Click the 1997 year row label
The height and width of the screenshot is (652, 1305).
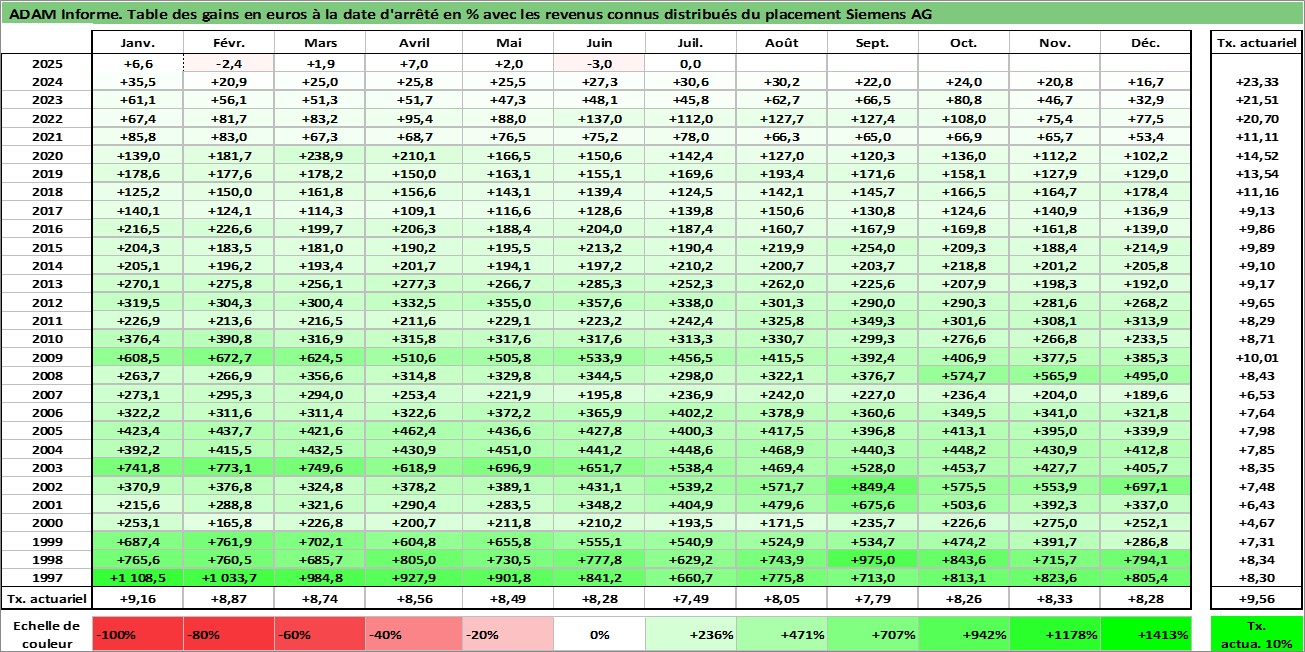coord(47,578)
